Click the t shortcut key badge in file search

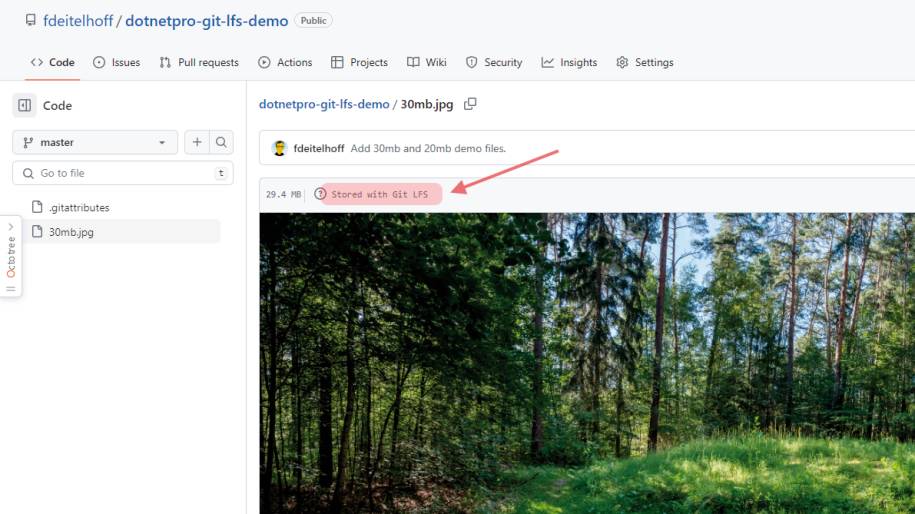point(221,173)
